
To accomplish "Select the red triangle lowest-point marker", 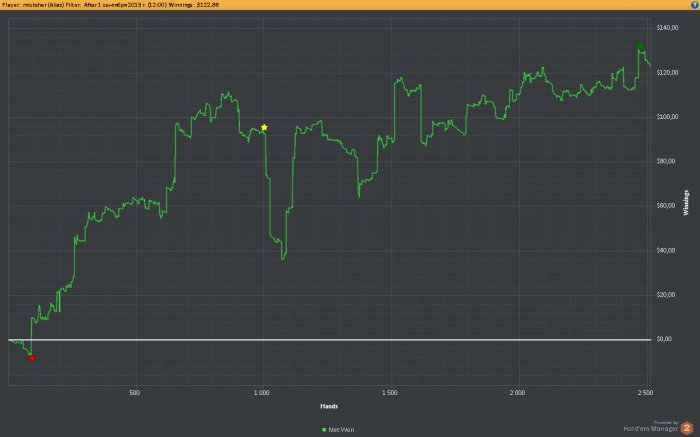I will (x=31, y=358).
